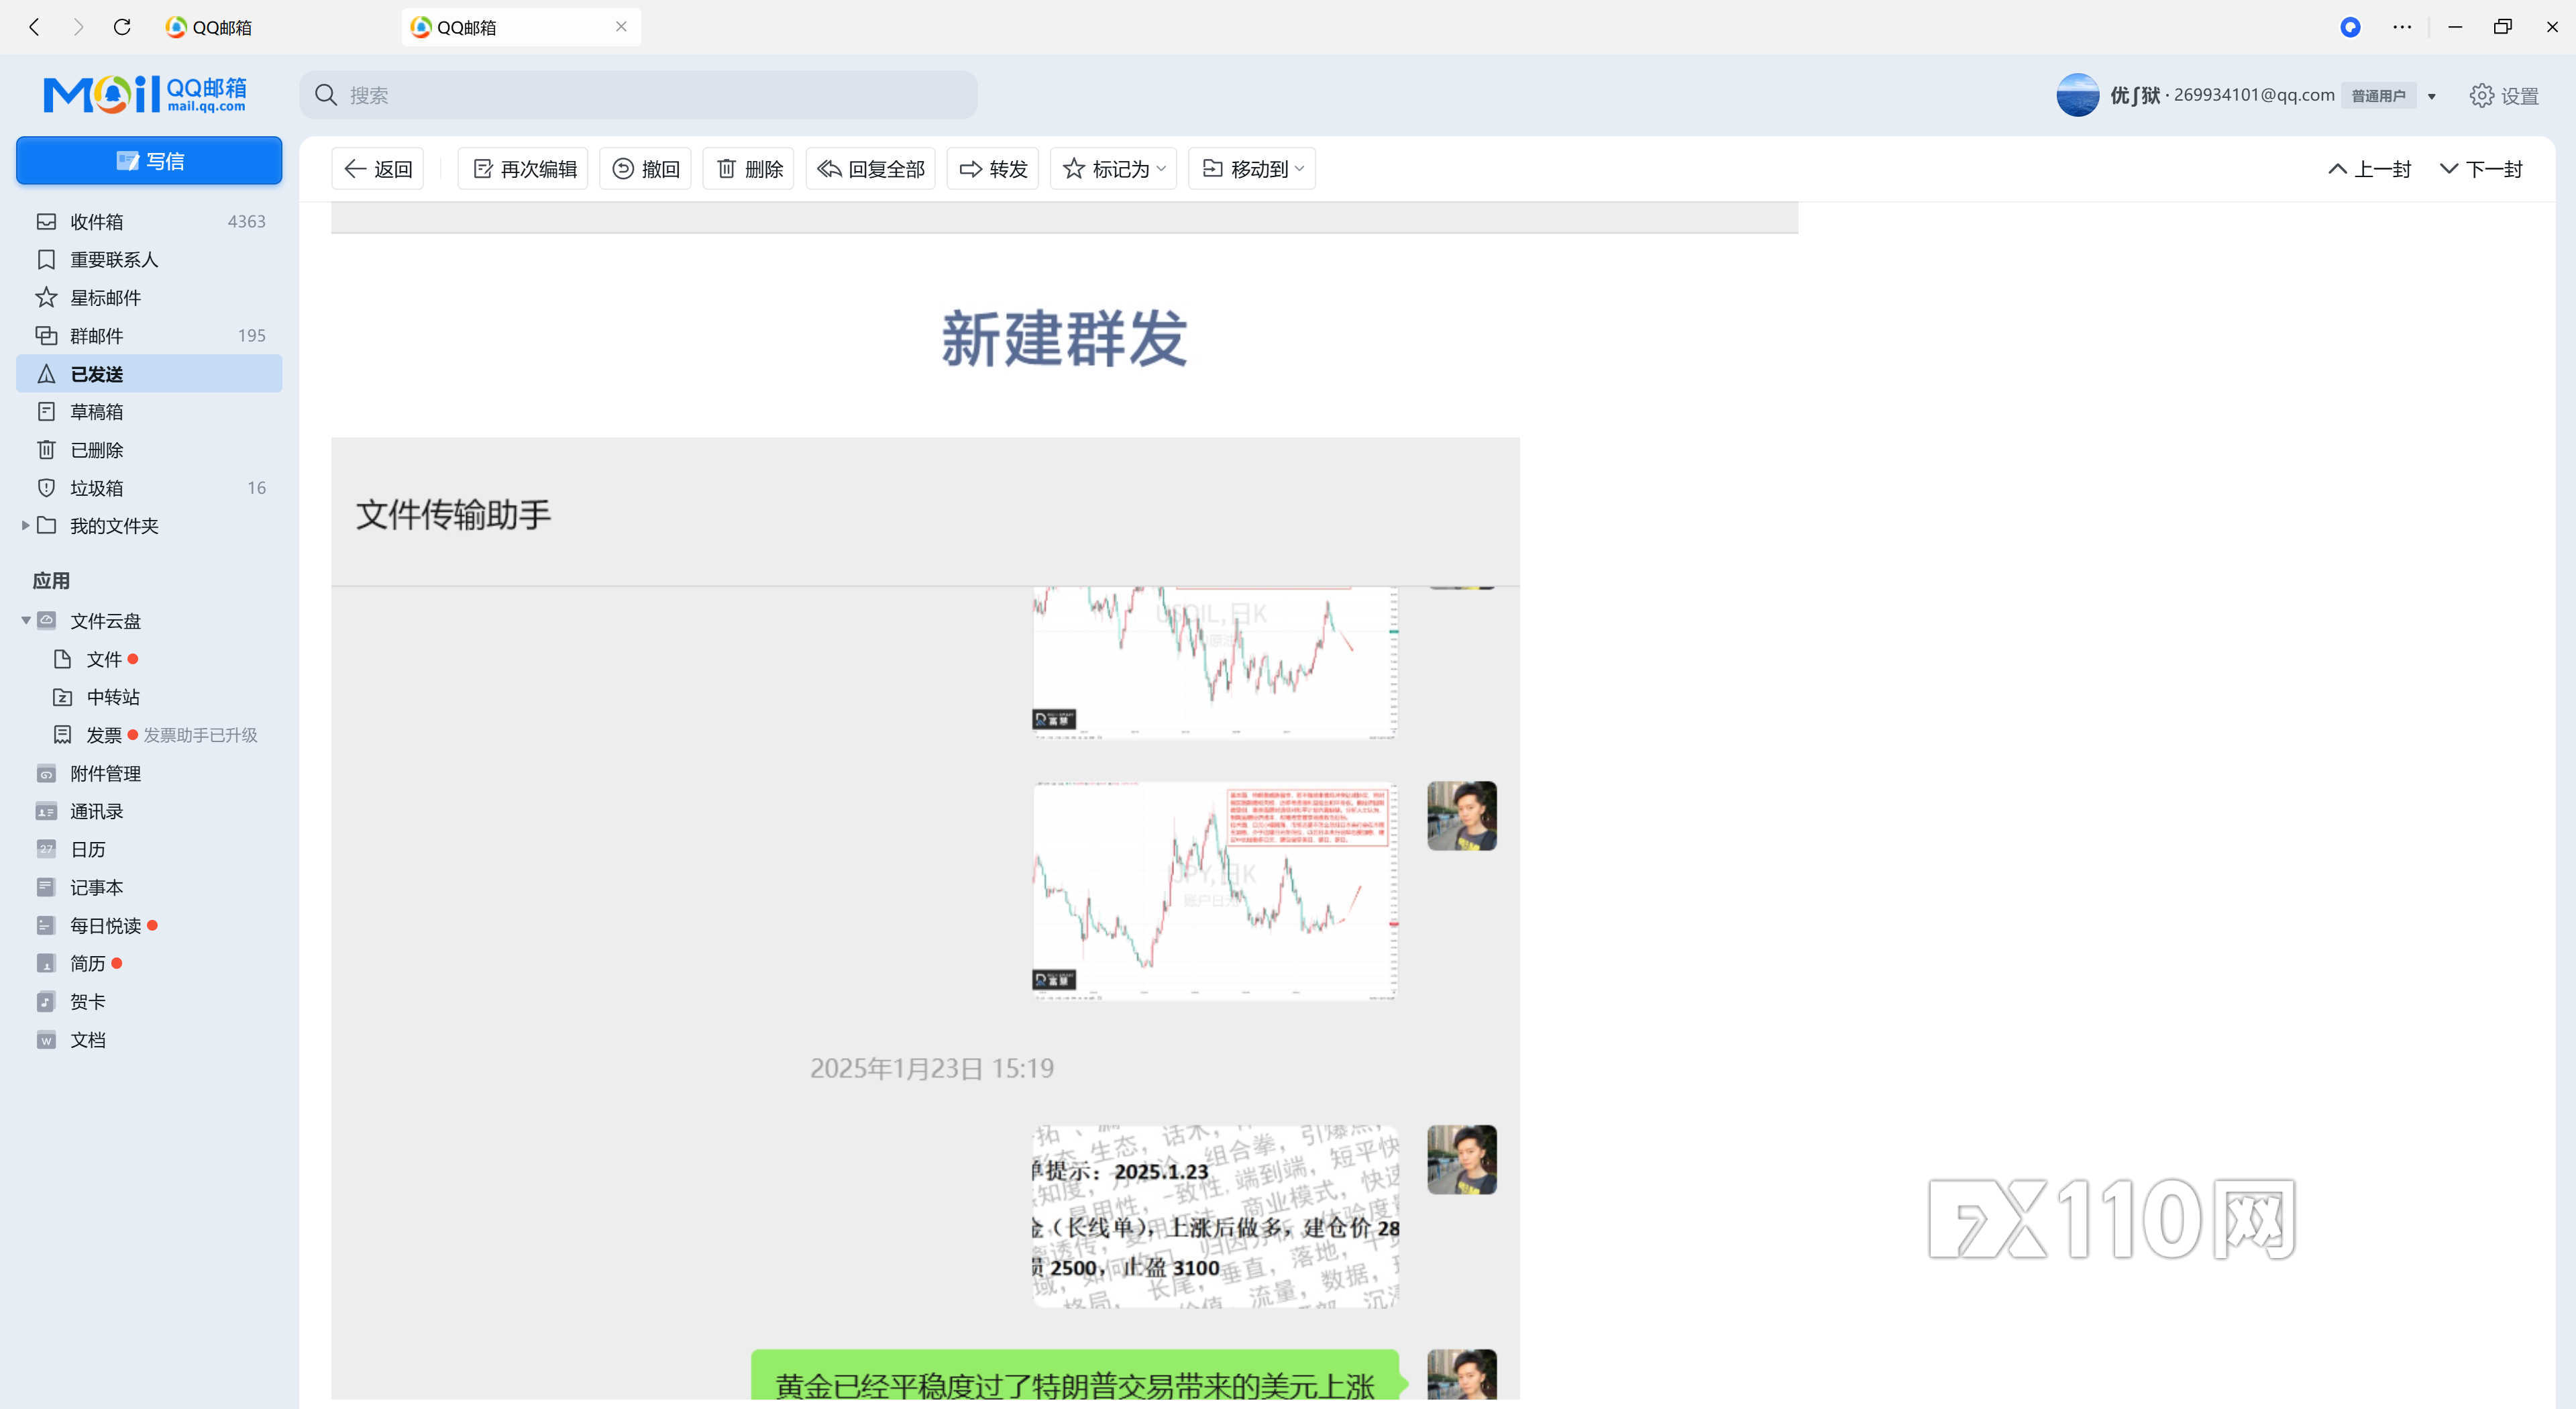The height and width of the screenshot is (1409, 2576).
Task: Open 记事本 notepad app
Action: [96, 887]
